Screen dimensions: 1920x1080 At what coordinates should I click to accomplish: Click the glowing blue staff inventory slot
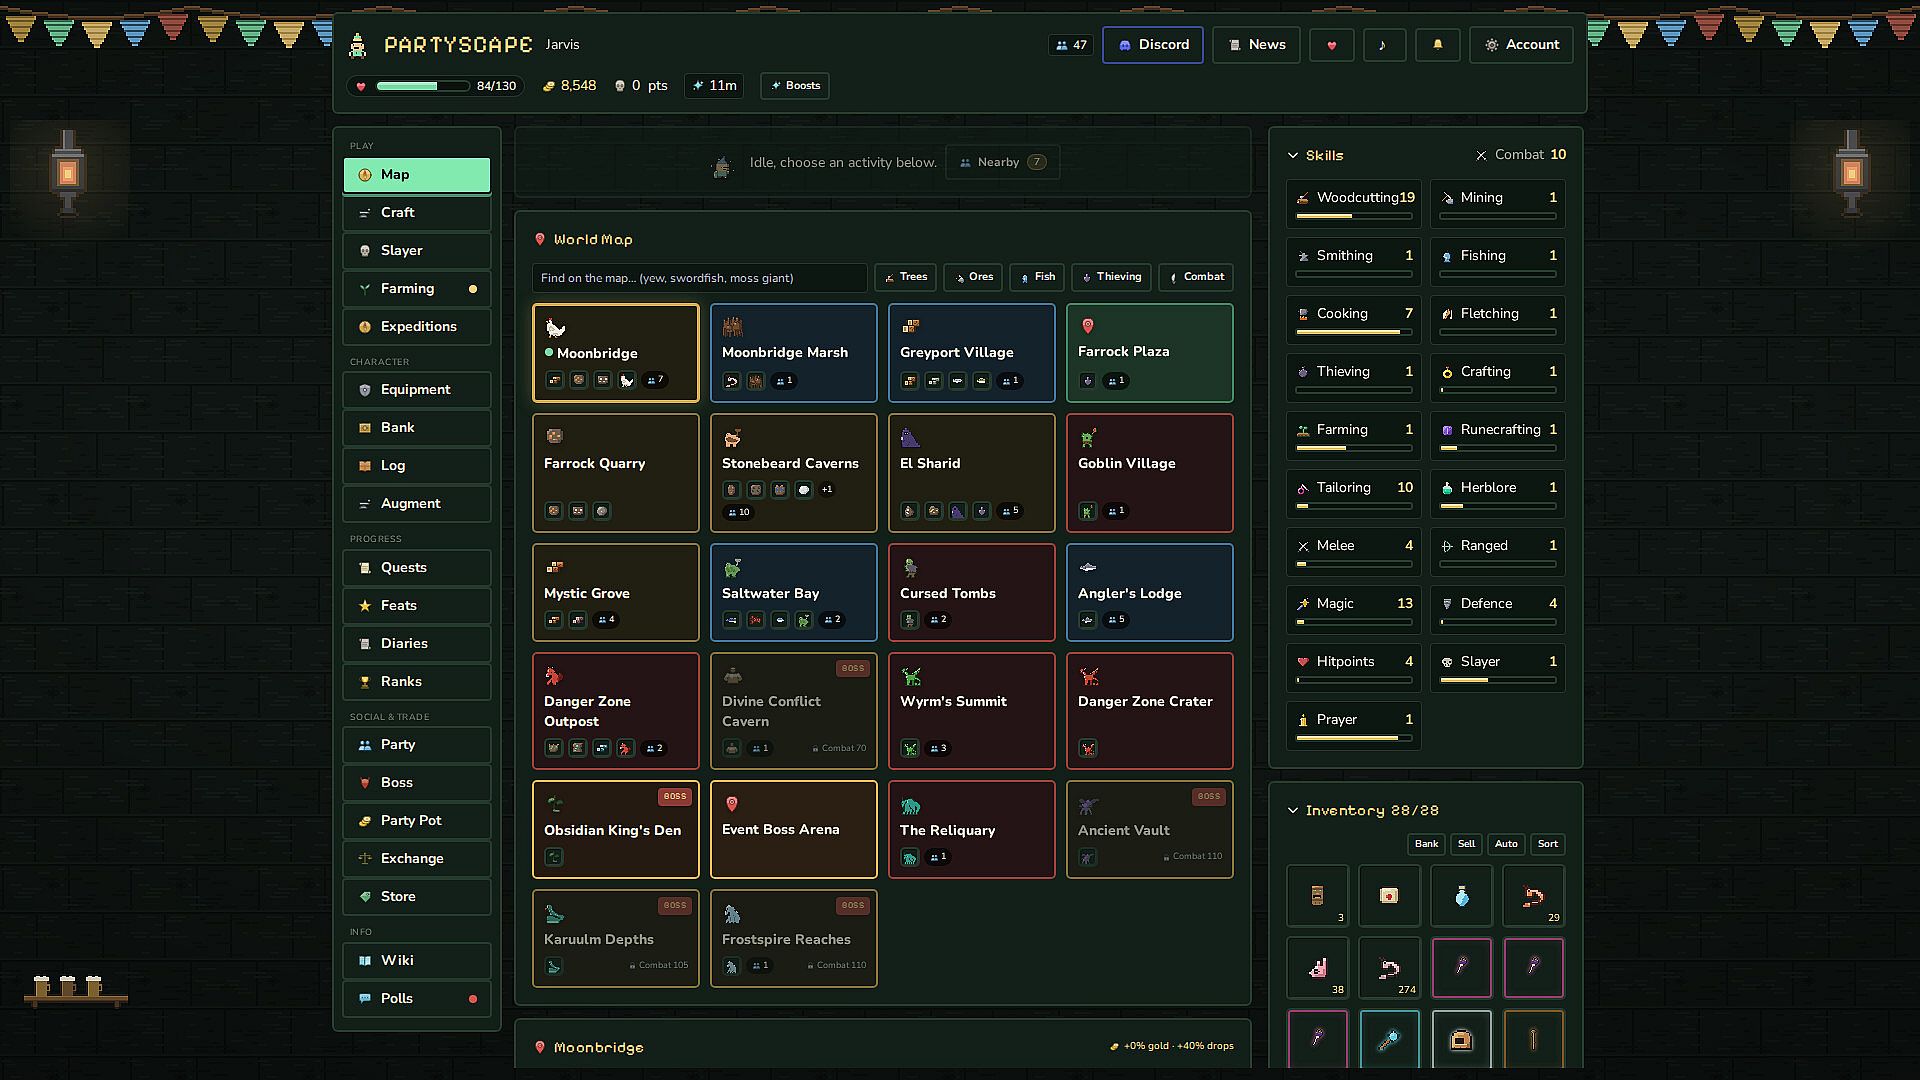[x=1389, y=1040]
